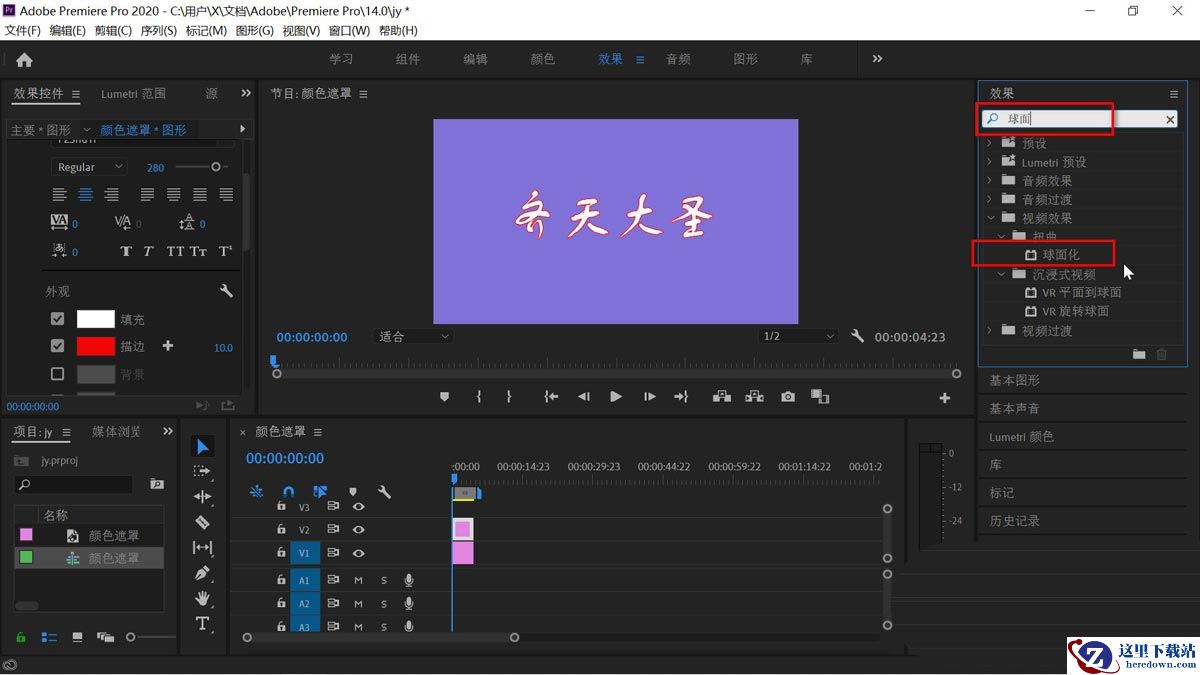Expand Lumetri 预设 folder
The width and height of the screenshot is (1200, 675).
click(x=990, y=162)
